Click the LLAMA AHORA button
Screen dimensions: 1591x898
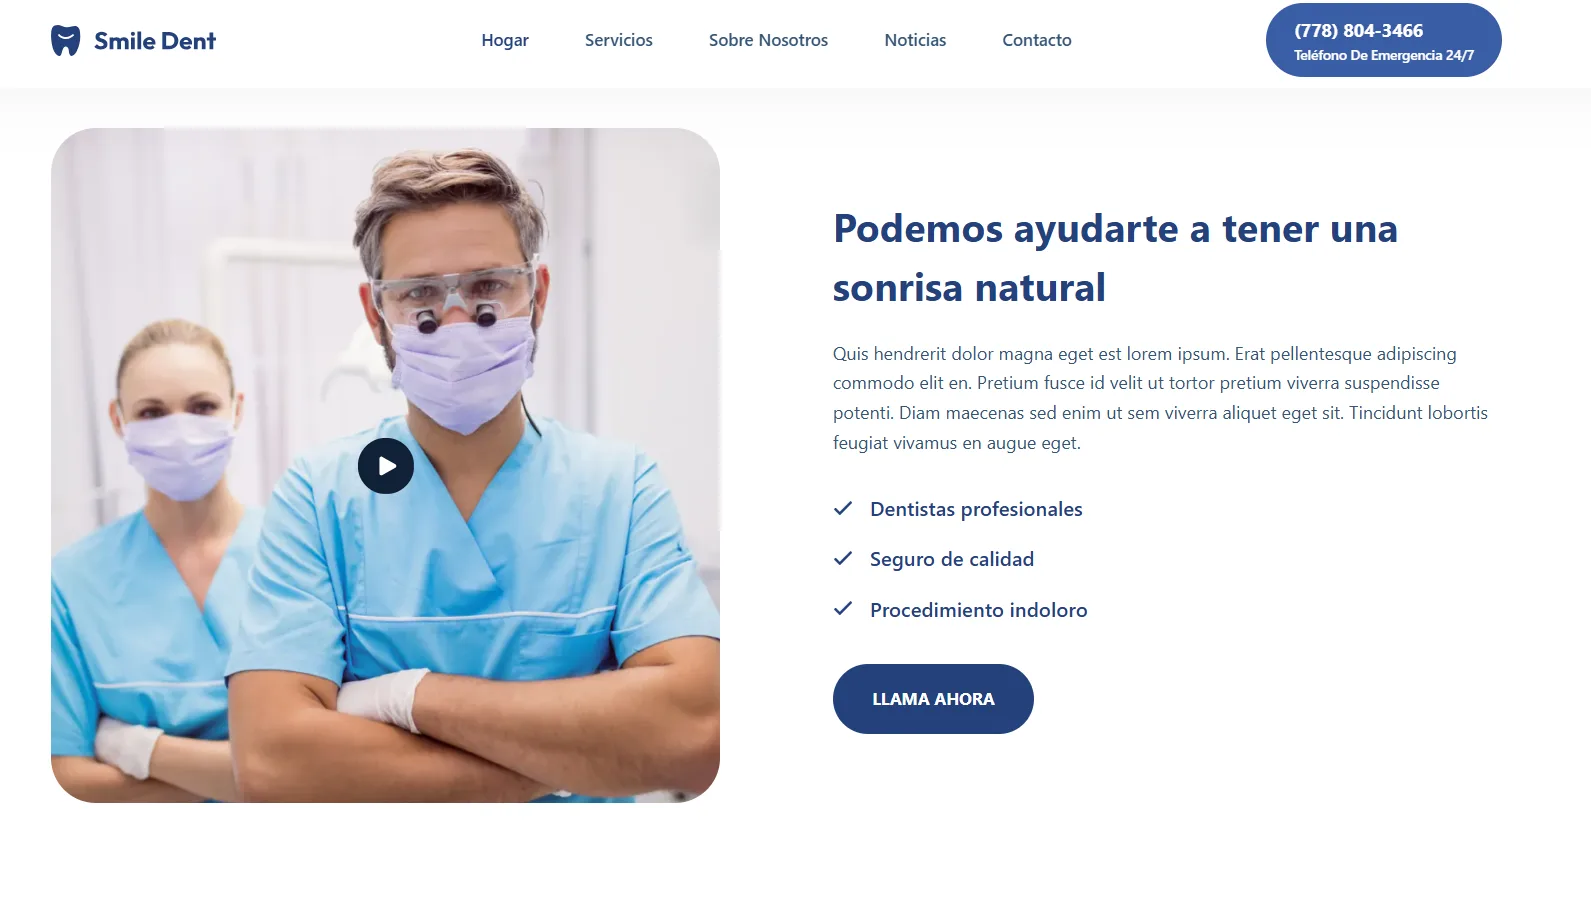click(x=933, y=699)
